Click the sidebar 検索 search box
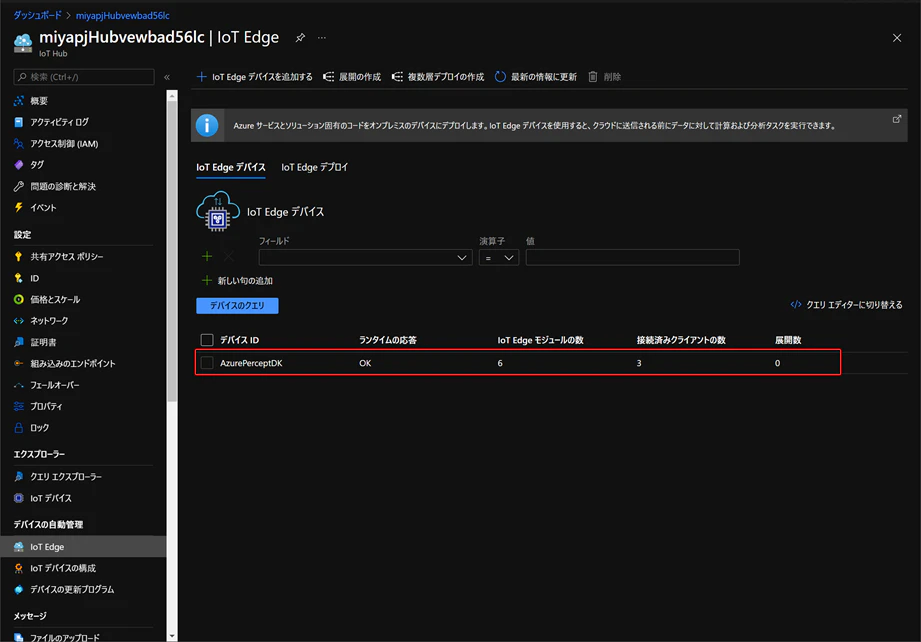The height and width of the screenshot is (642, 921). pos(84,77)
